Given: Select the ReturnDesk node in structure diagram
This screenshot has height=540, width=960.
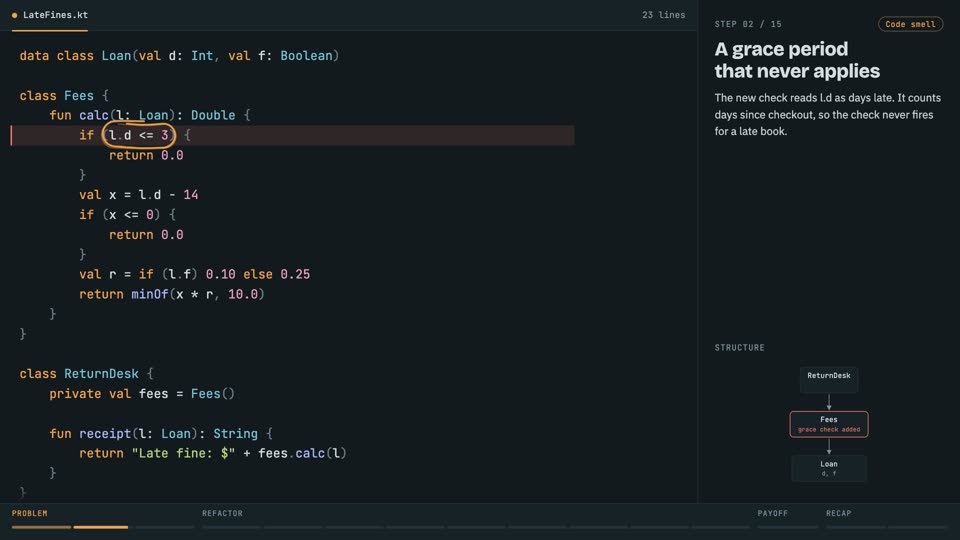Looking at the screenshot, I should click(828, 379).
